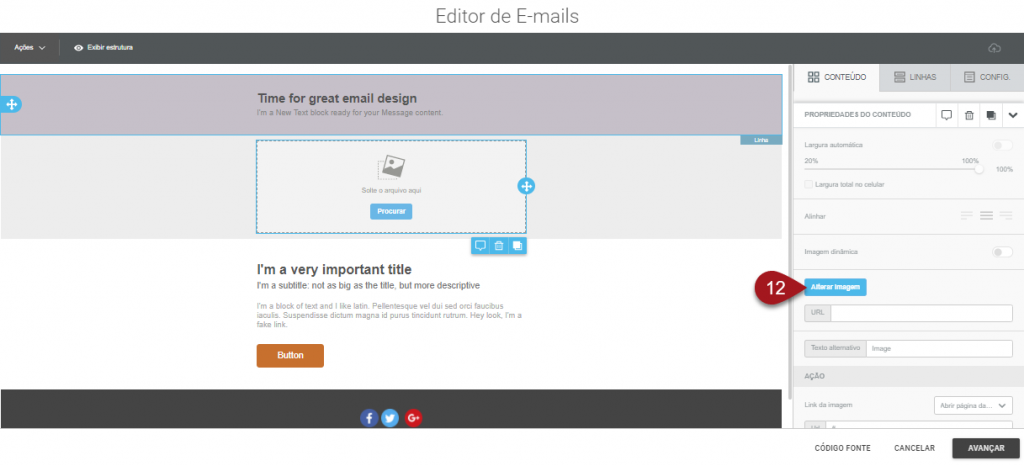Collapse the Propriedades do Conteúdo panel chevron

(1012, 115)
